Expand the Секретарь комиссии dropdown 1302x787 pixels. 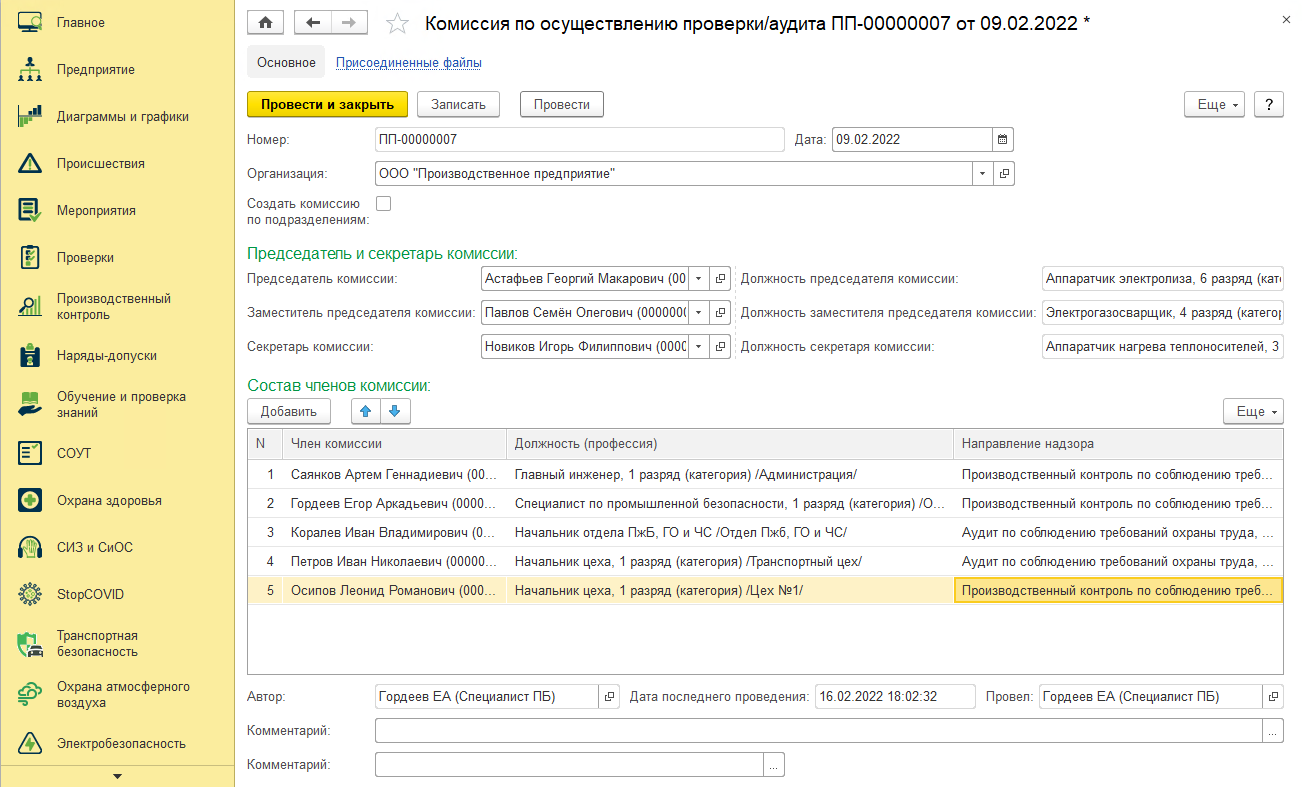699,347
